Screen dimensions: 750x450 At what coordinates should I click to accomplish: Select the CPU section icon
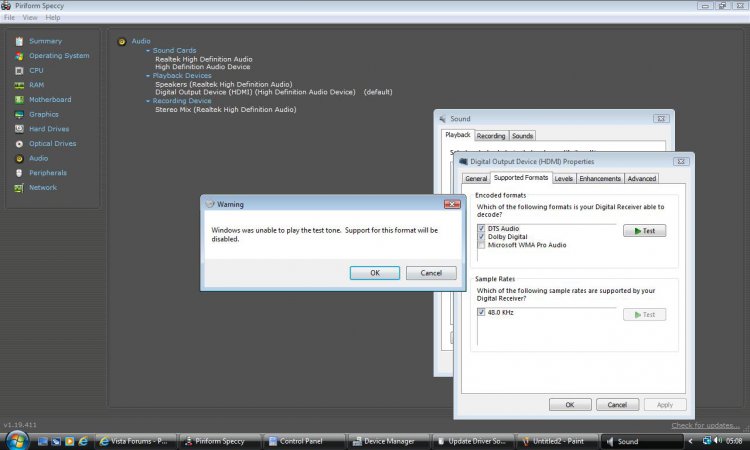19,71
